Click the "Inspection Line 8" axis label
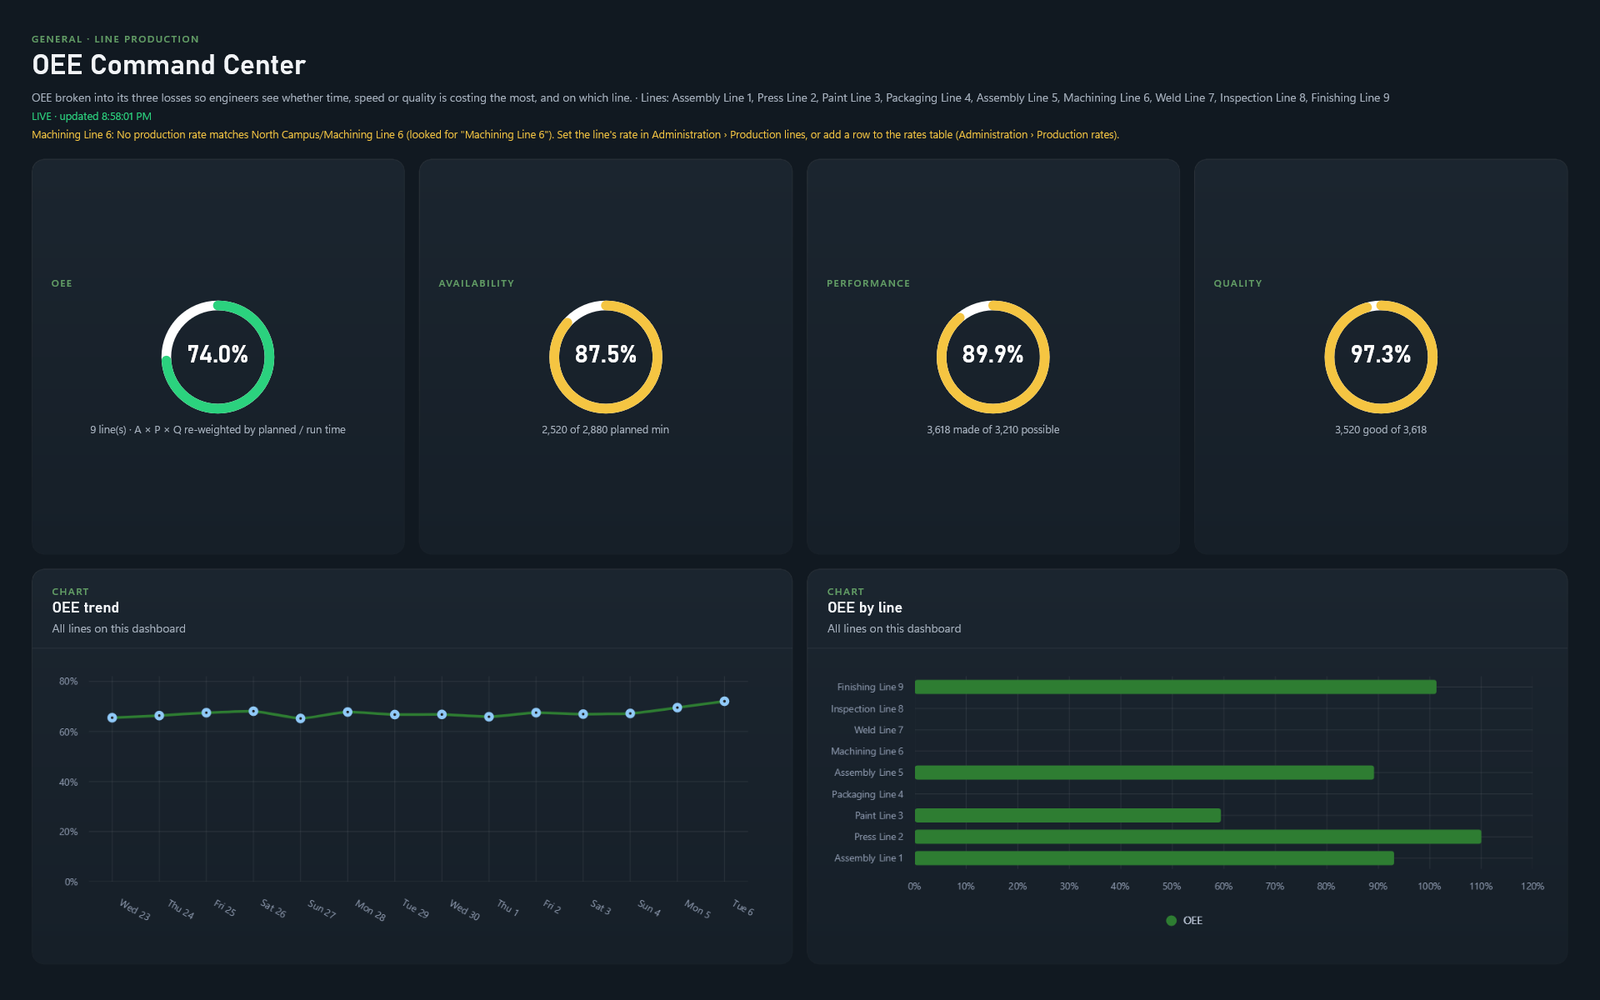This screenshot has height=1000, width=1600. click(867, 709)
